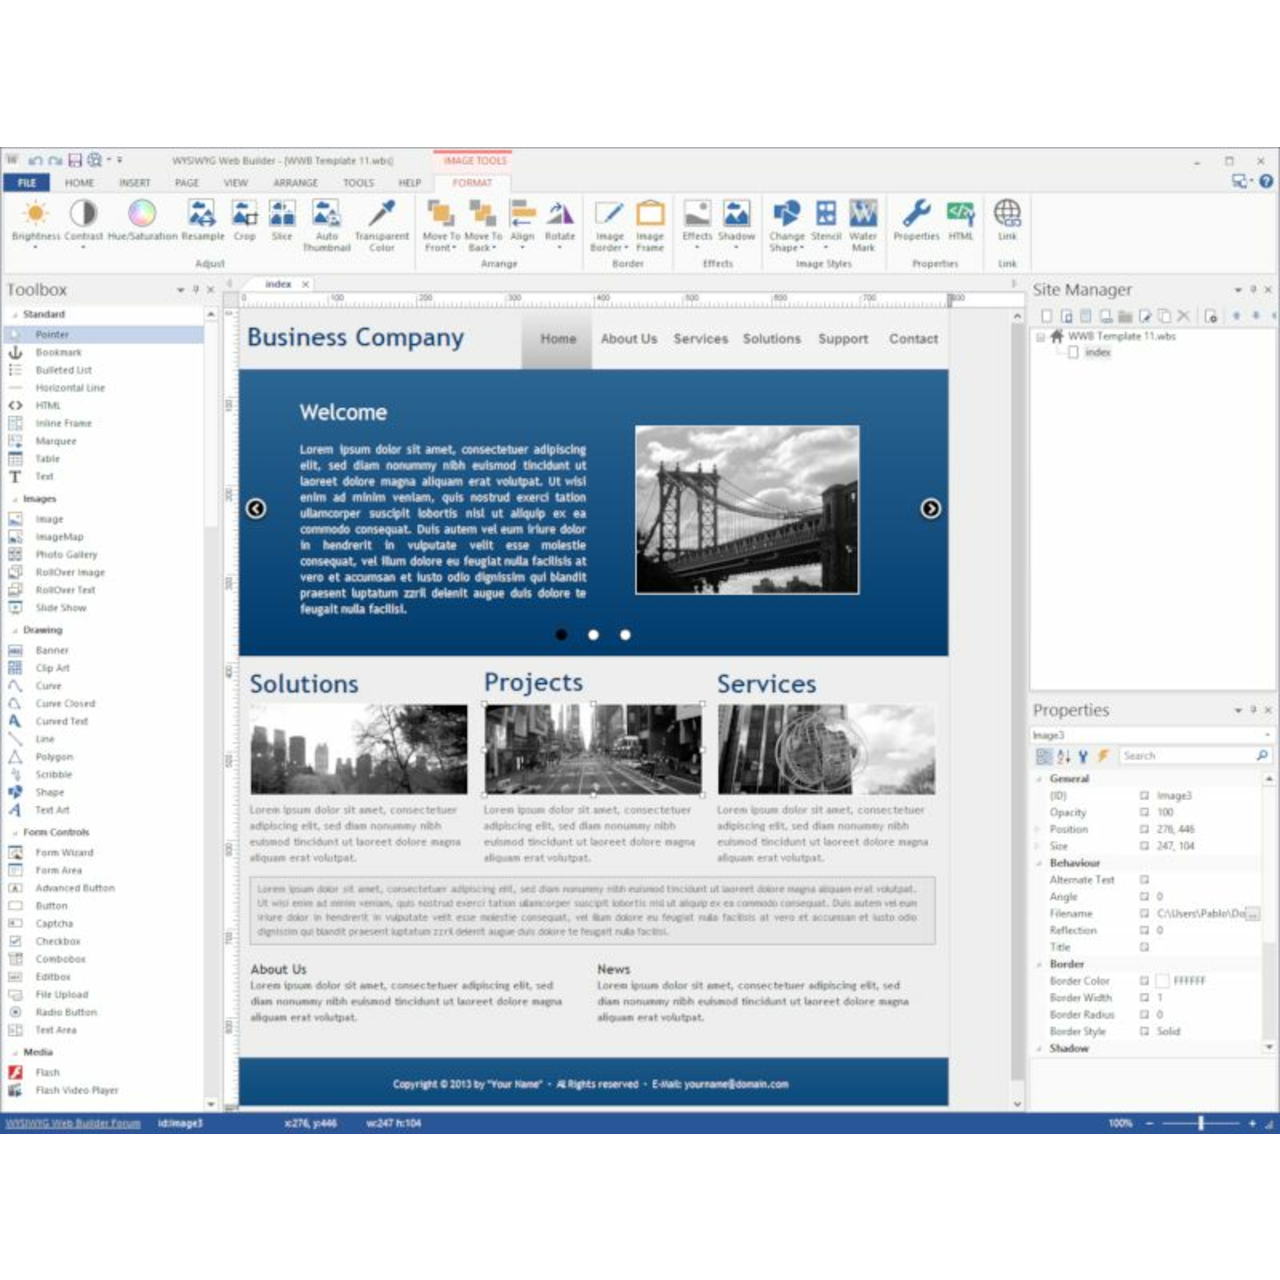This screenshot has width=1280, height=1280.
Task: Open image Properties wrench icon
Action: pos(916,214)
